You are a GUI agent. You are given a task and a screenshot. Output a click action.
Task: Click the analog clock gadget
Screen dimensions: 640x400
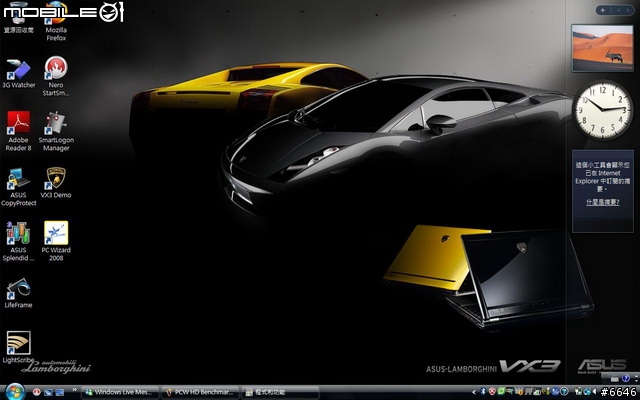coord(602,109)
